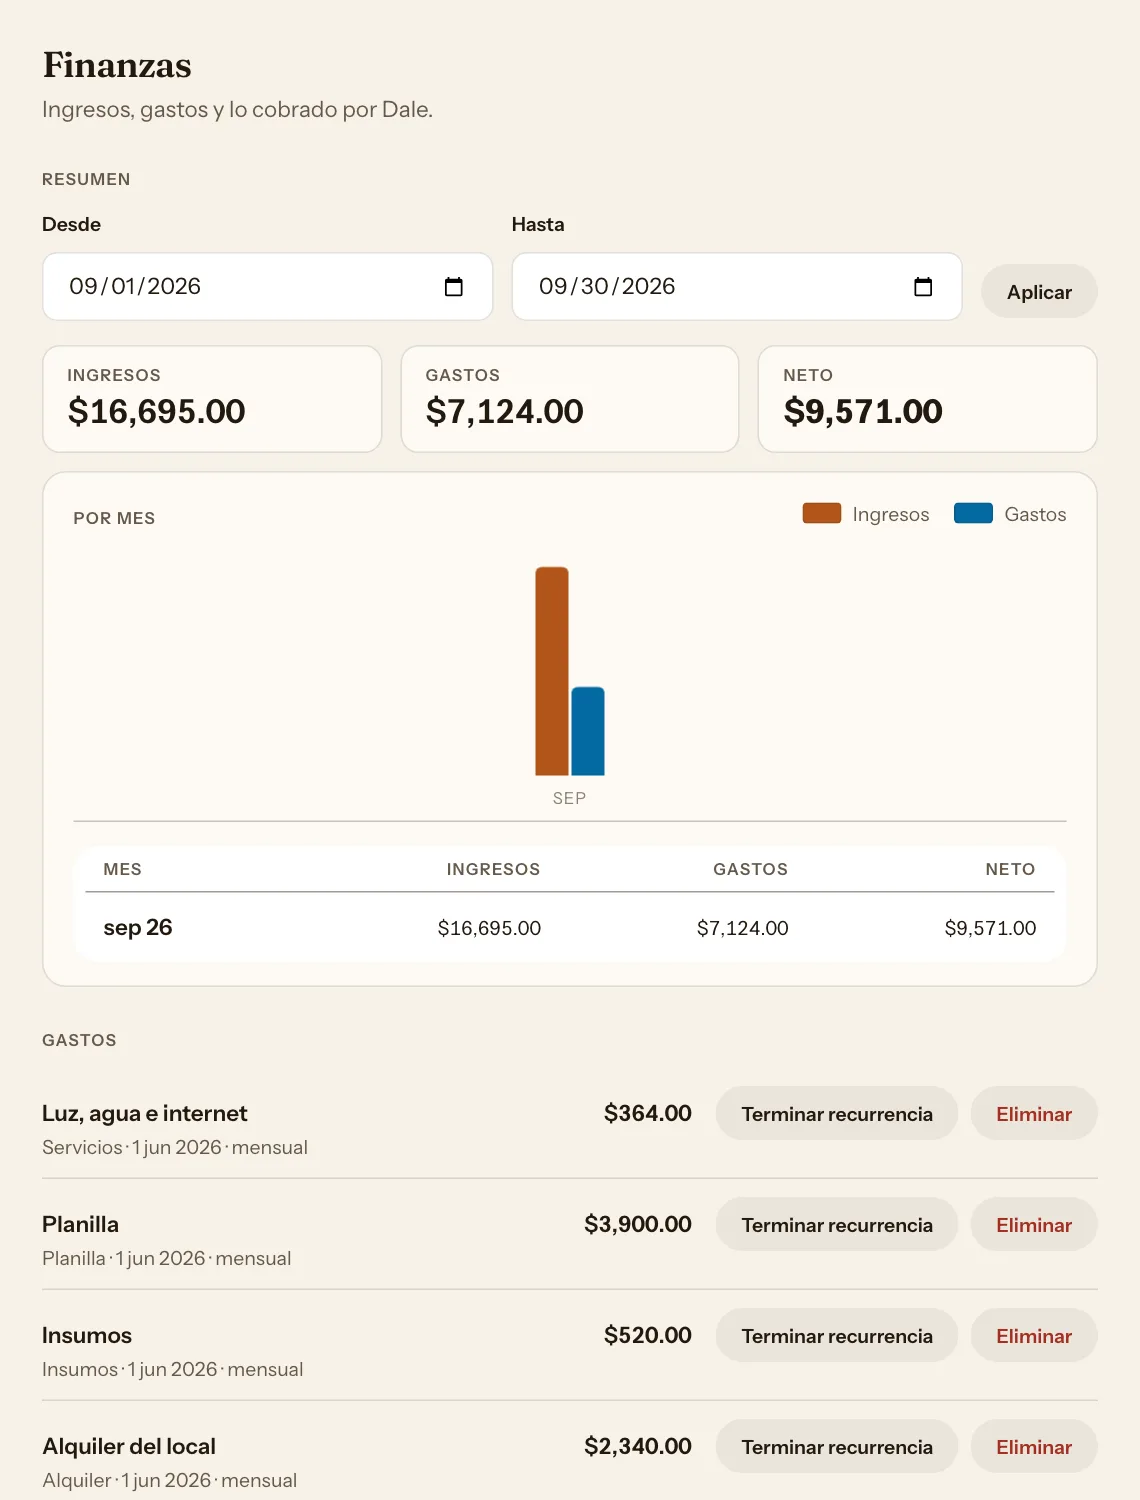Remove the Insumos expense entry
This screenshot has height=1500, width=1140.
coord(1034,1336)
